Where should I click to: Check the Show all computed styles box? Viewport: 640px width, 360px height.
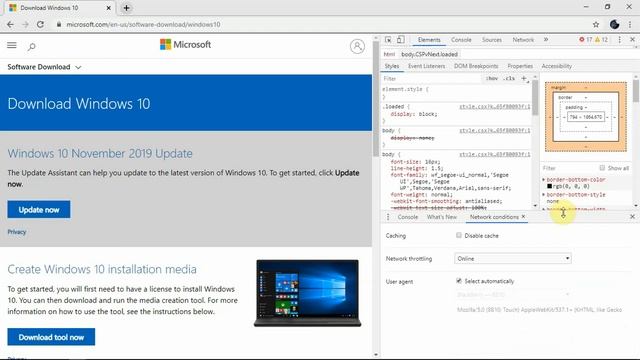(x=602, y=168)
